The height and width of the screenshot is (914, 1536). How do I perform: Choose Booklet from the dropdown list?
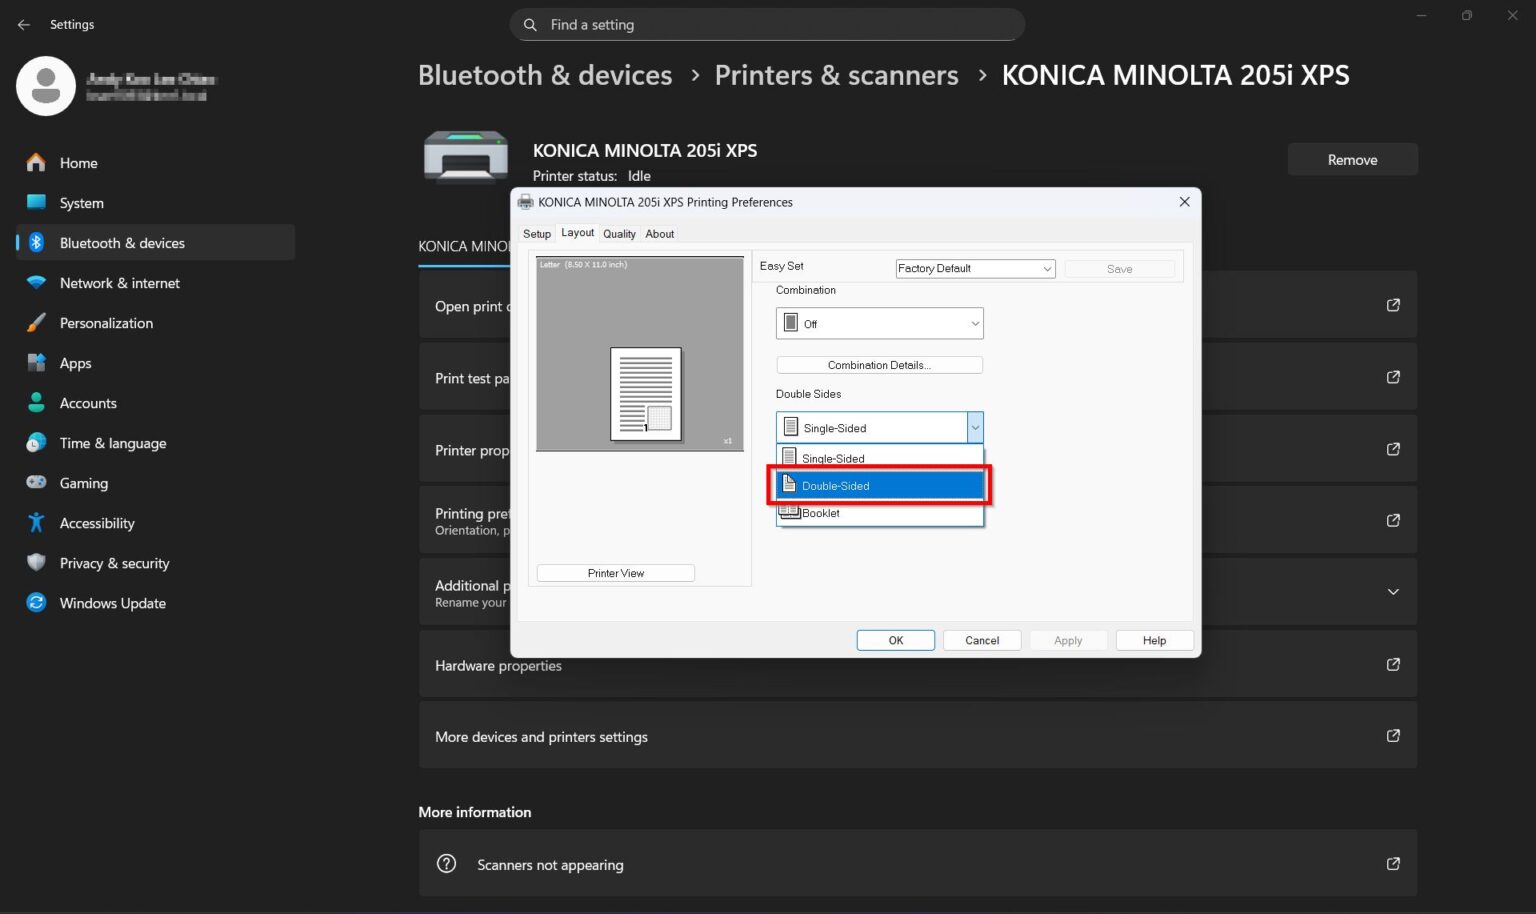880,513
